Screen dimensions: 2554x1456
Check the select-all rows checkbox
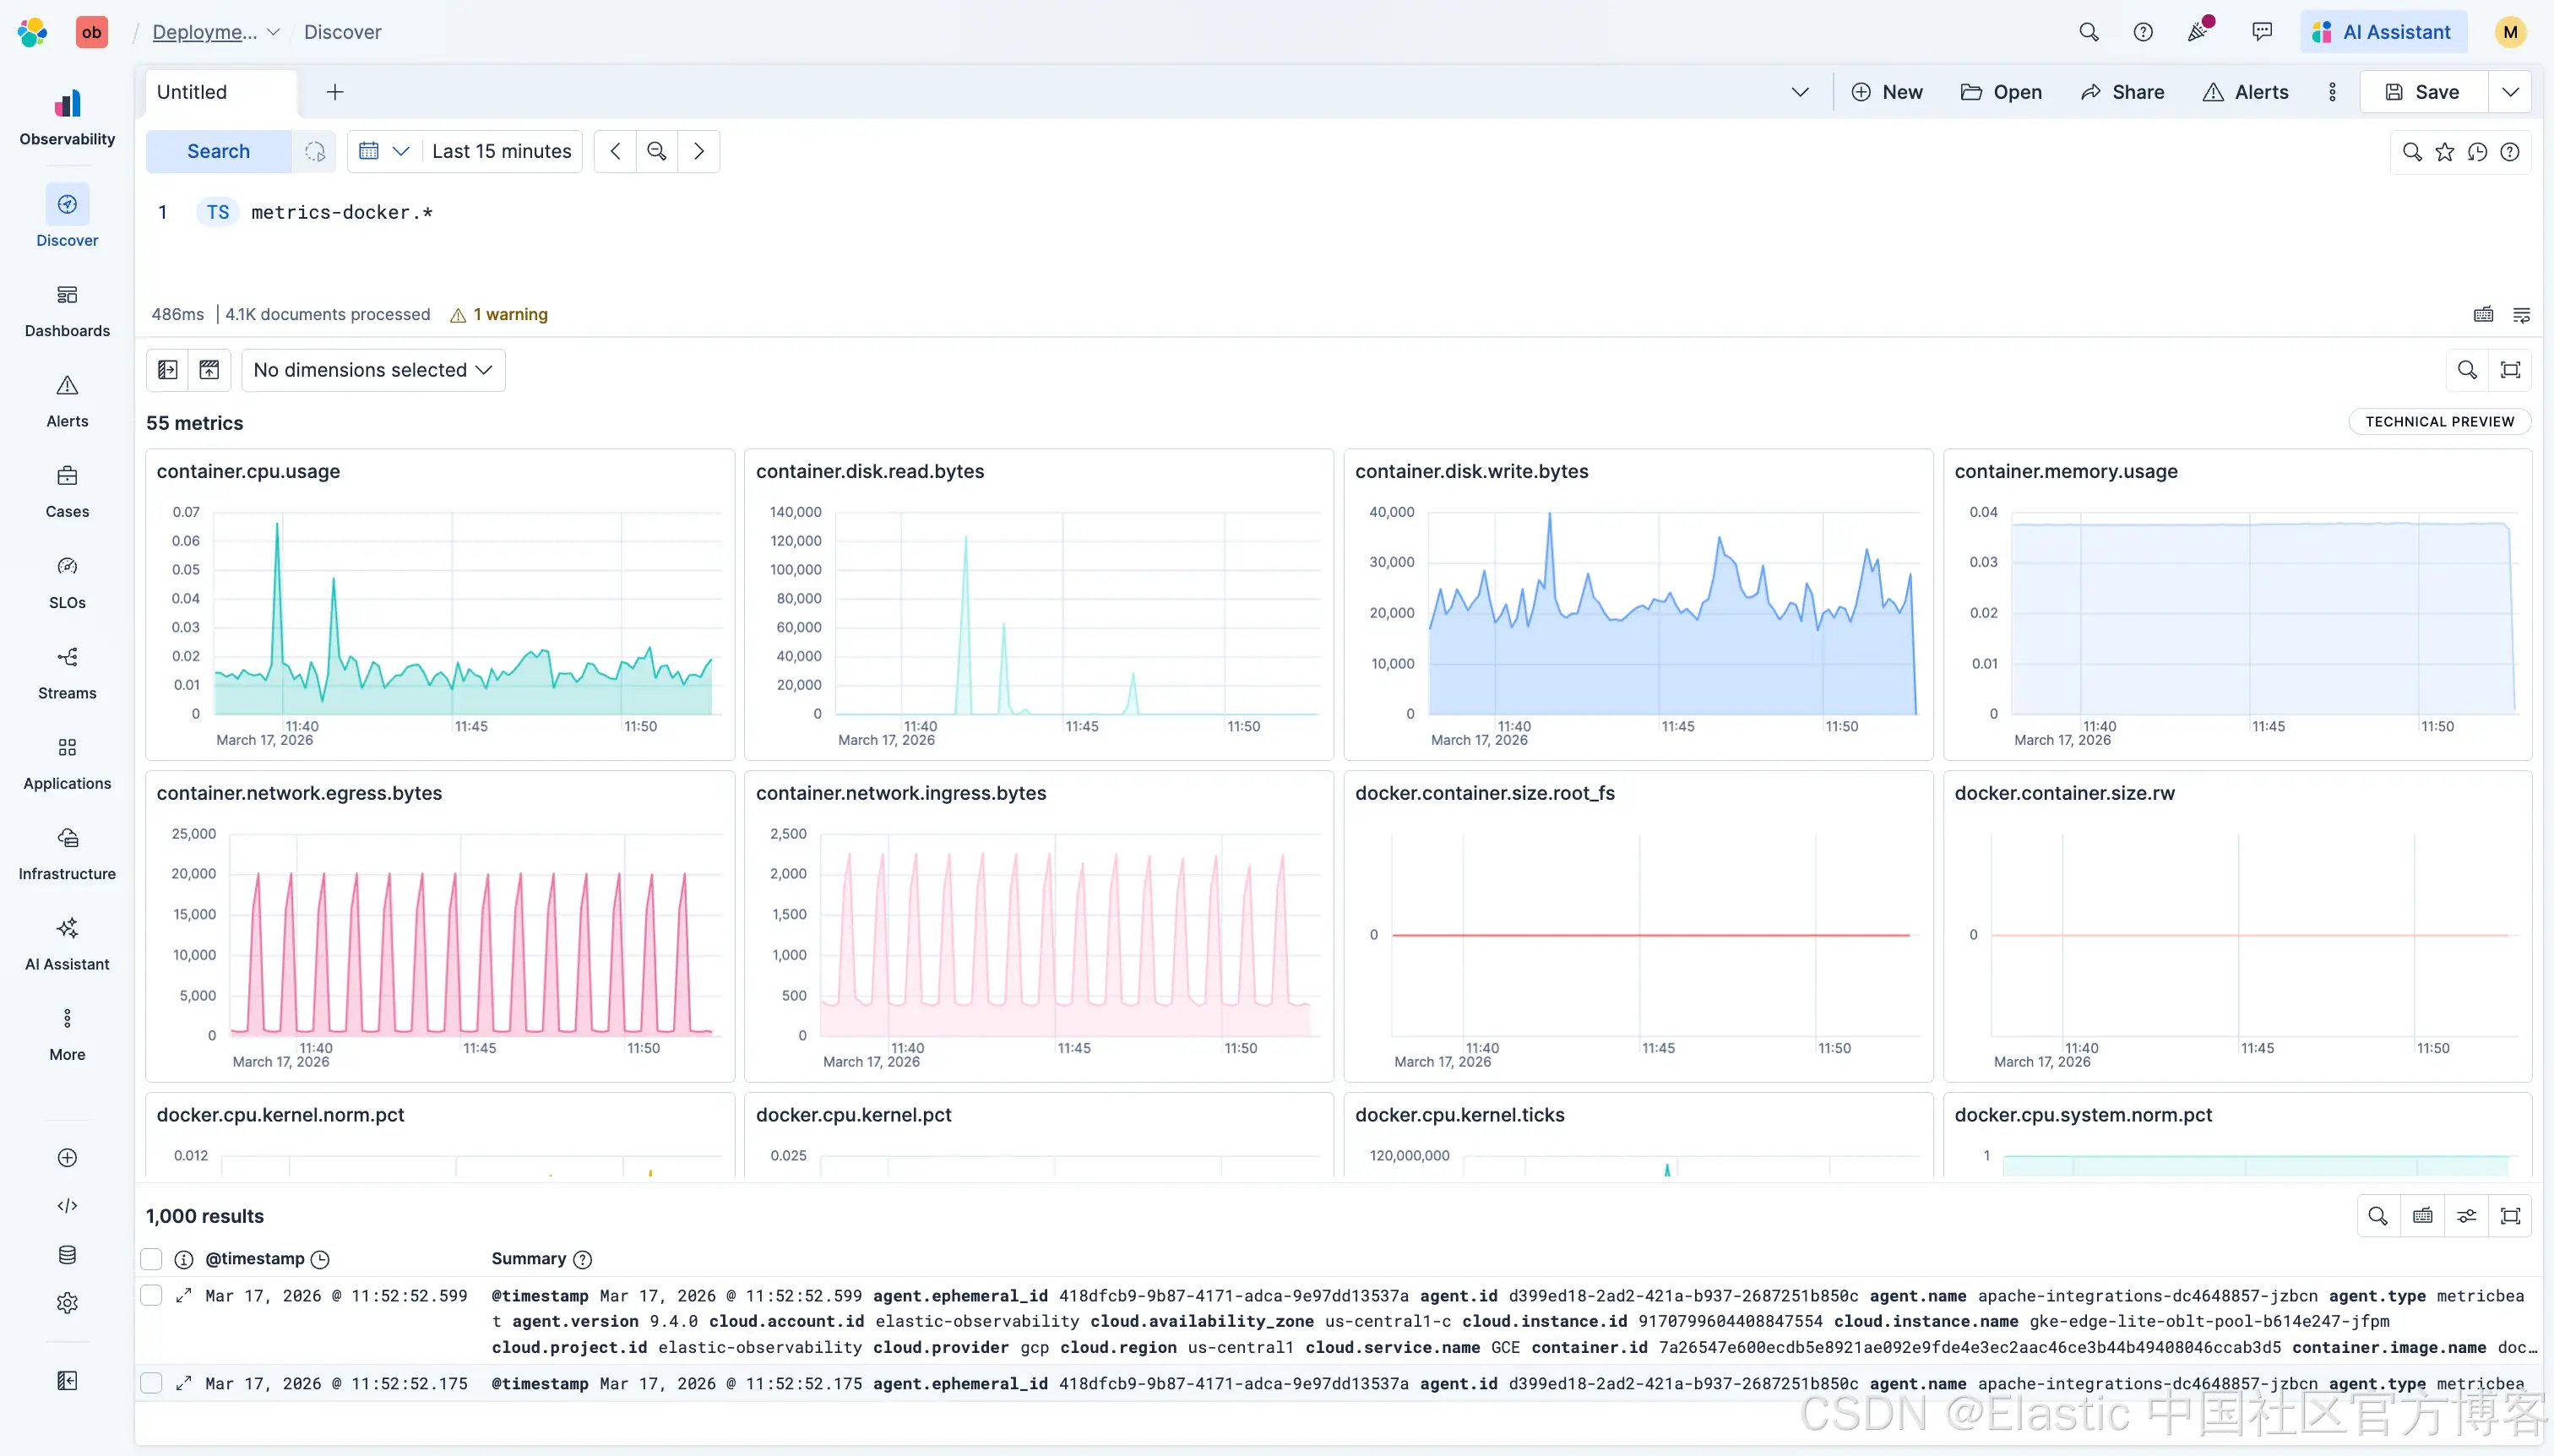point(152,1259)
